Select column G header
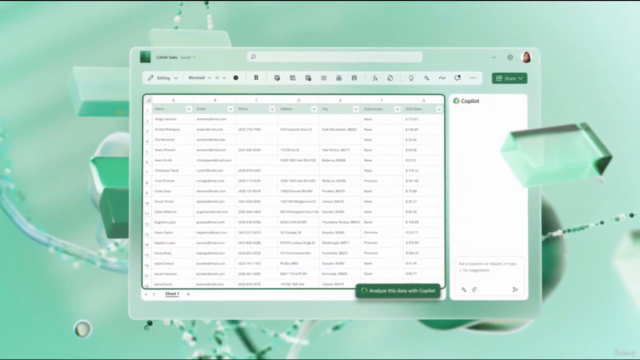 [423, 100]
